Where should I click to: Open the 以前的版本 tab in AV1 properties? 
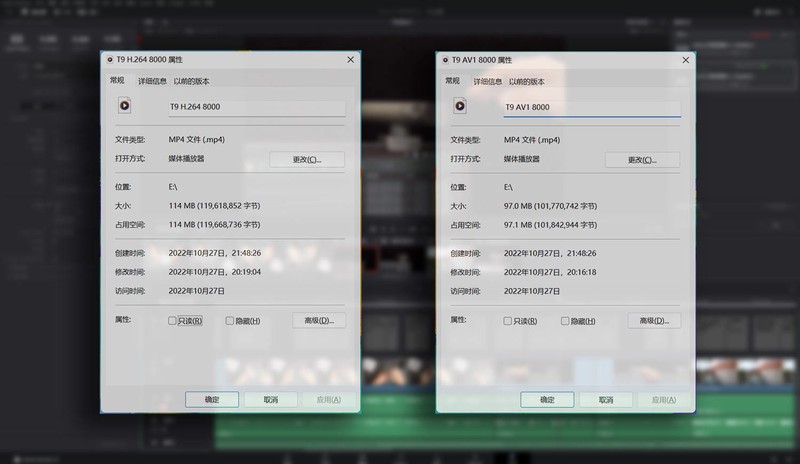527,82
